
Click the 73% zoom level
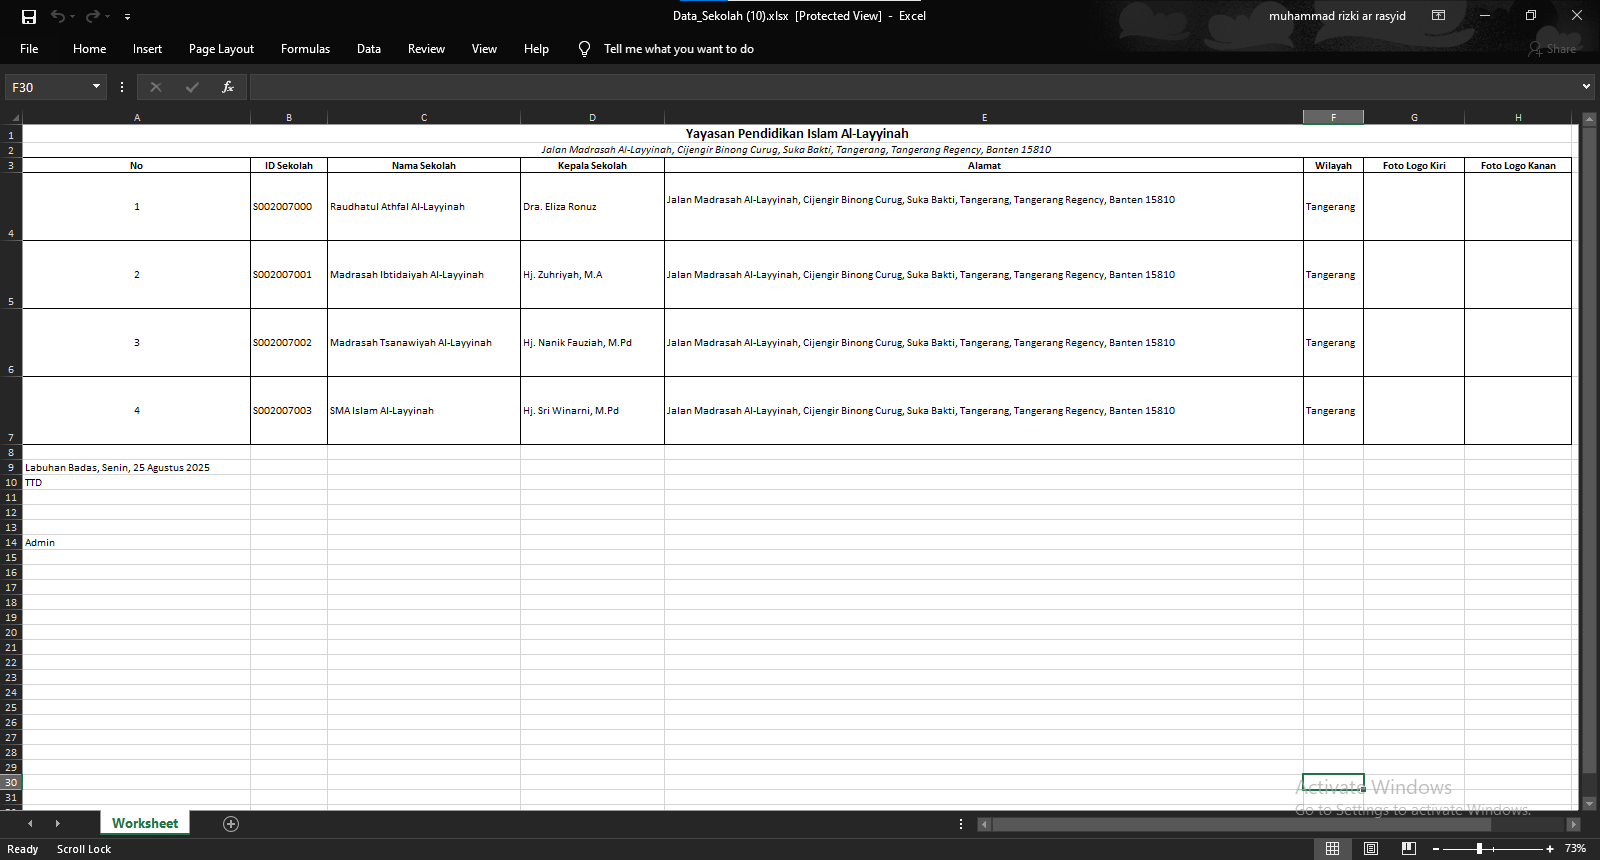(1575, 848)
